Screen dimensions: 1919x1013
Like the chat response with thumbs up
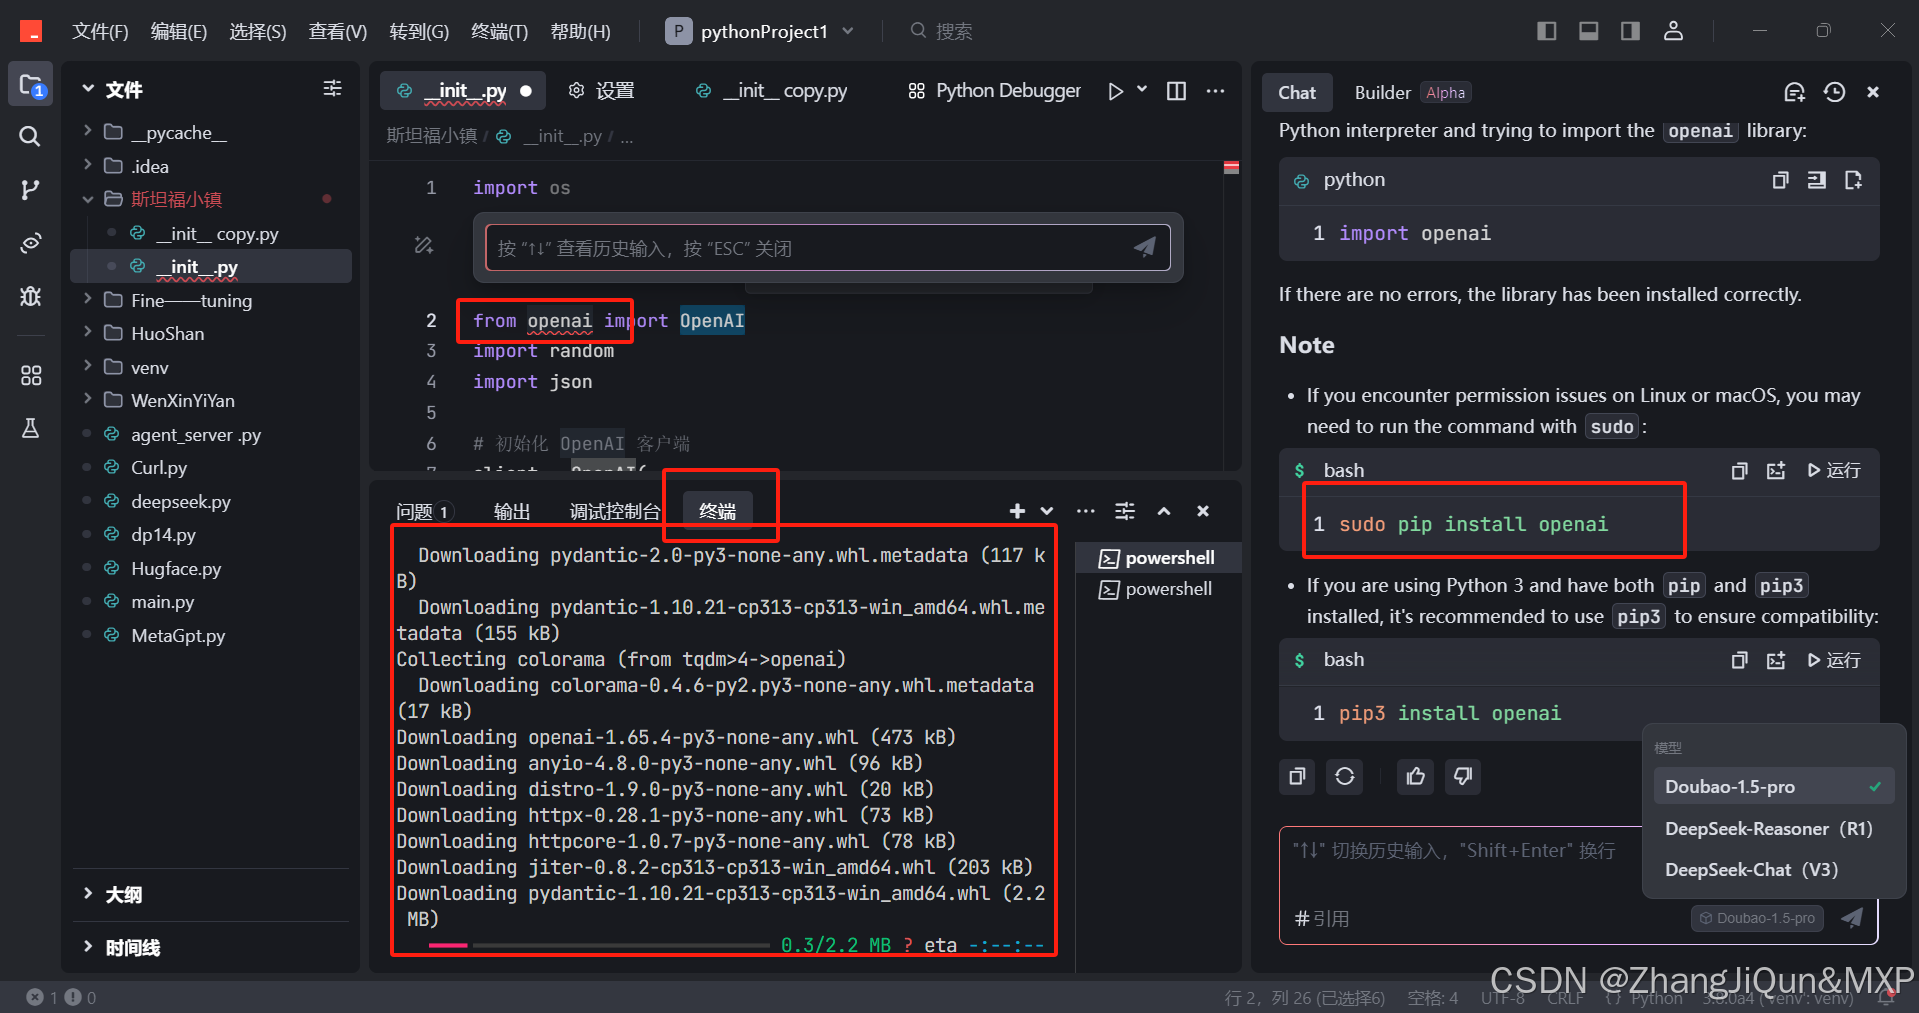pos(1415,776)
